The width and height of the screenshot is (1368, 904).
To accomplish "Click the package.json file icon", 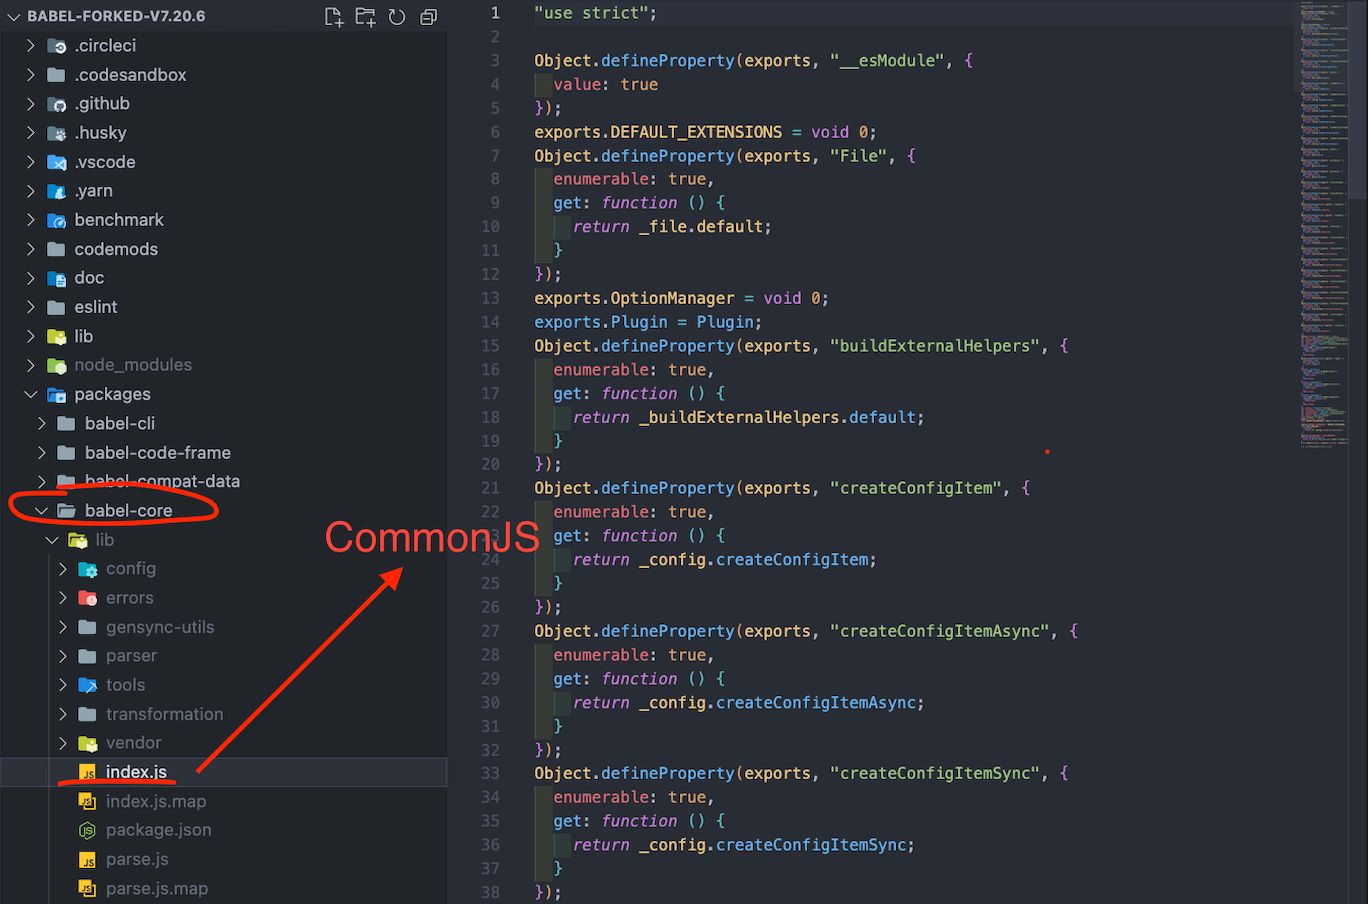I will 88,830.
